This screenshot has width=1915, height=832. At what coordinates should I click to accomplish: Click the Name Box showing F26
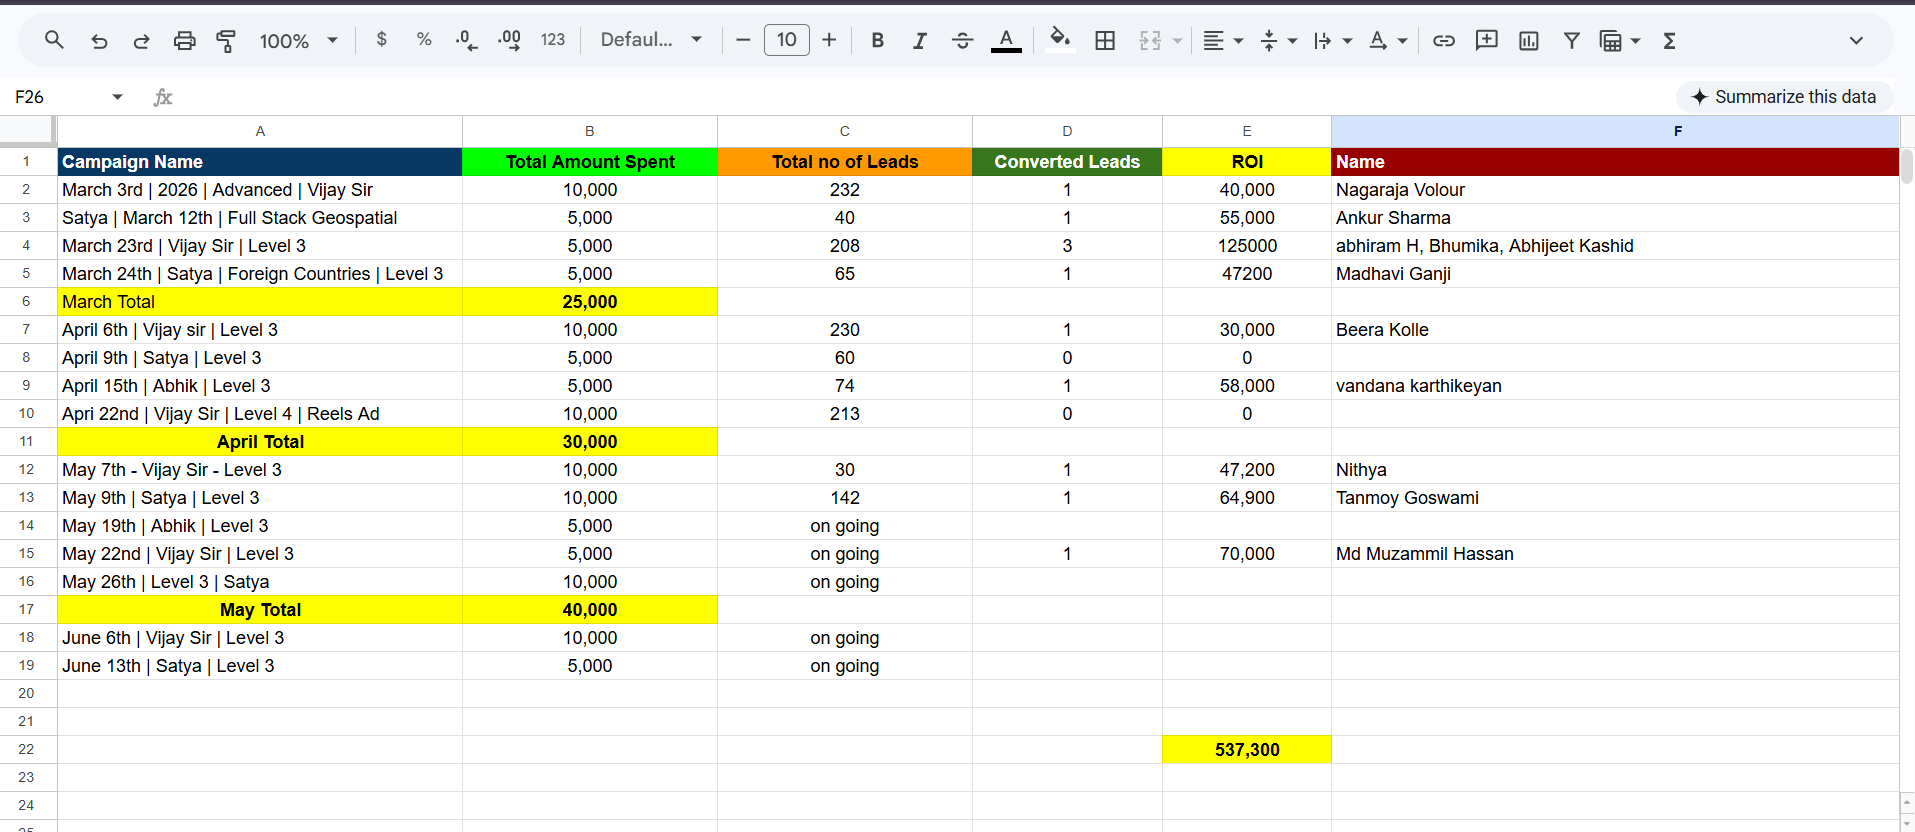point(55,97)
